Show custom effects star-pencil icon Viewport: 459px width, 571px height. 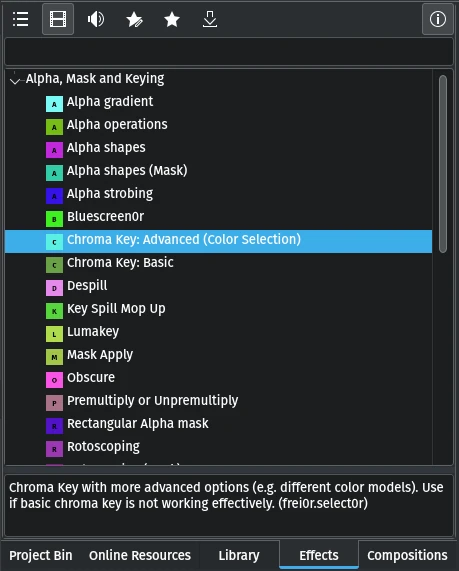134,19
